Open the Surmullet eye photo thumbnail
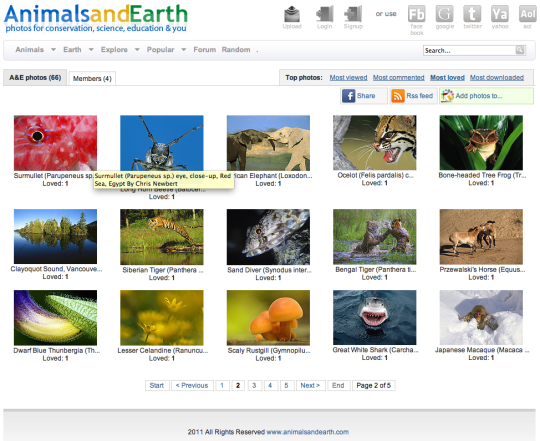540x441 pixels. tap(55, 143)
